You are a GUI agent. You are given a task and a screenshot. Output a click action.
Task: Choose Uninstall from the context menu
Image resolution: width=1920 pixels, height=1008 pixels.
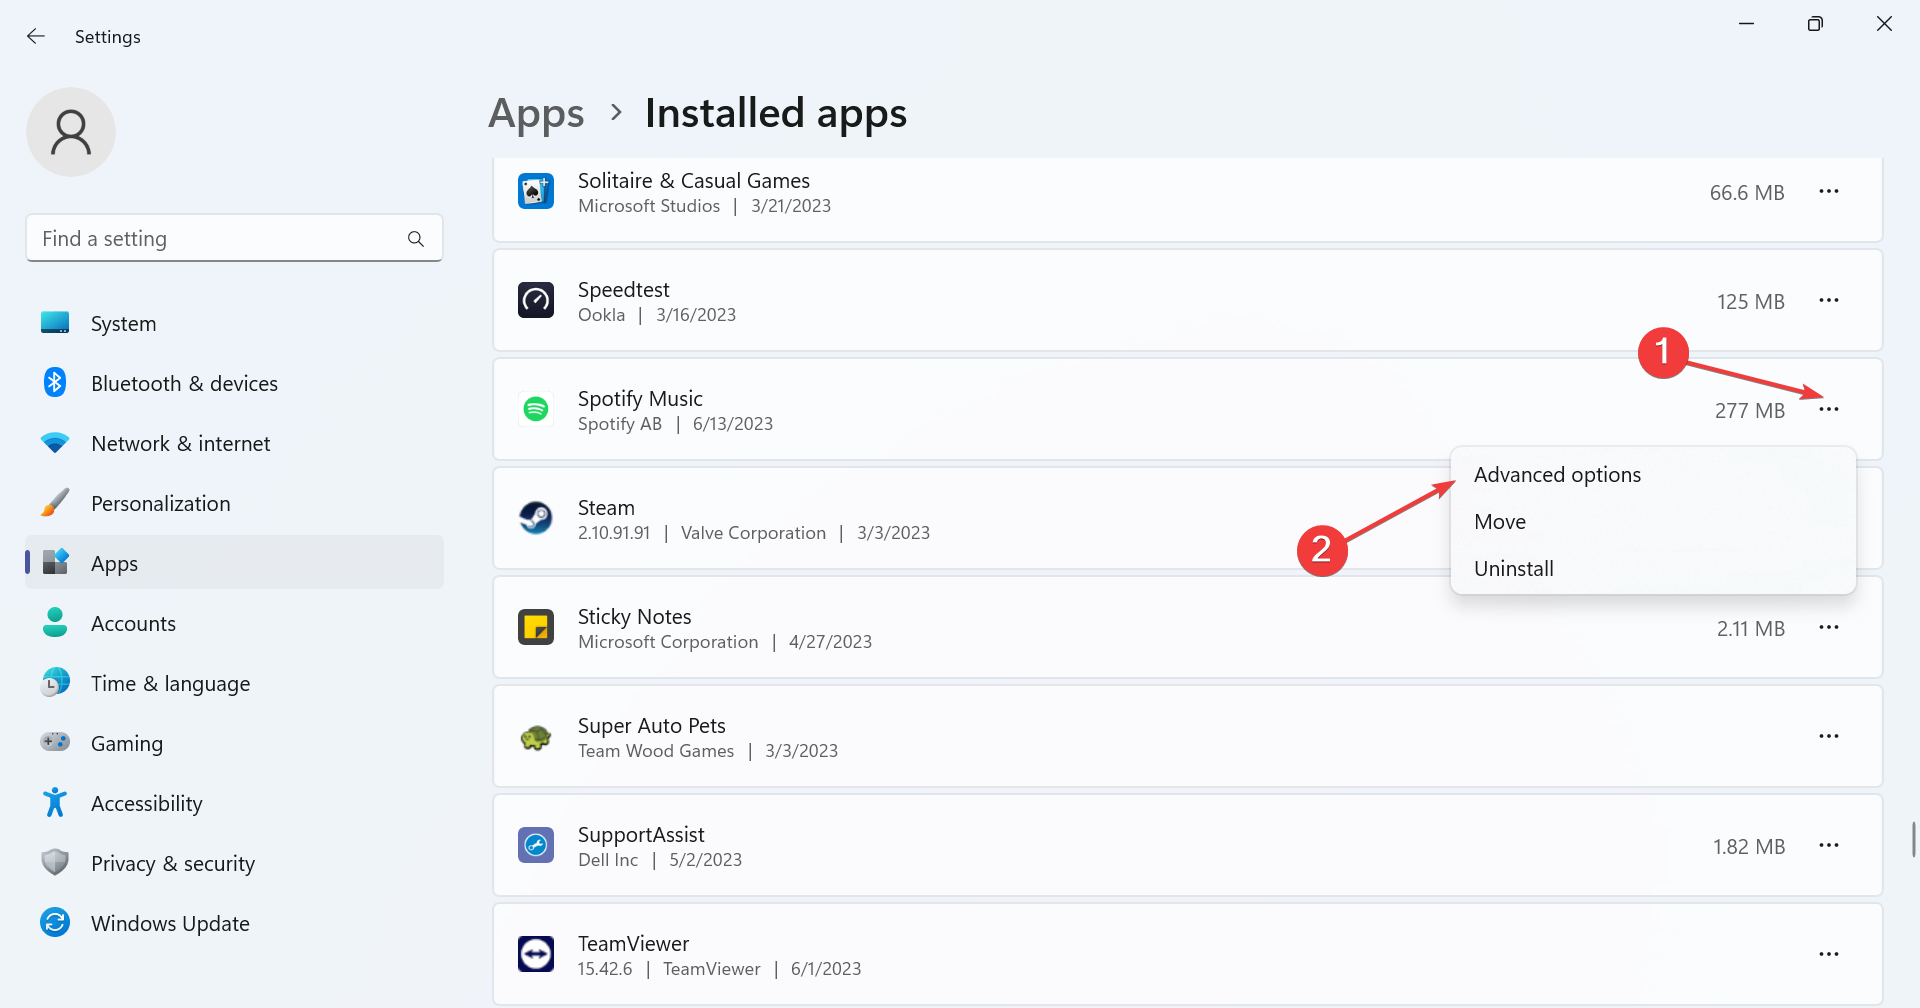1653,569
